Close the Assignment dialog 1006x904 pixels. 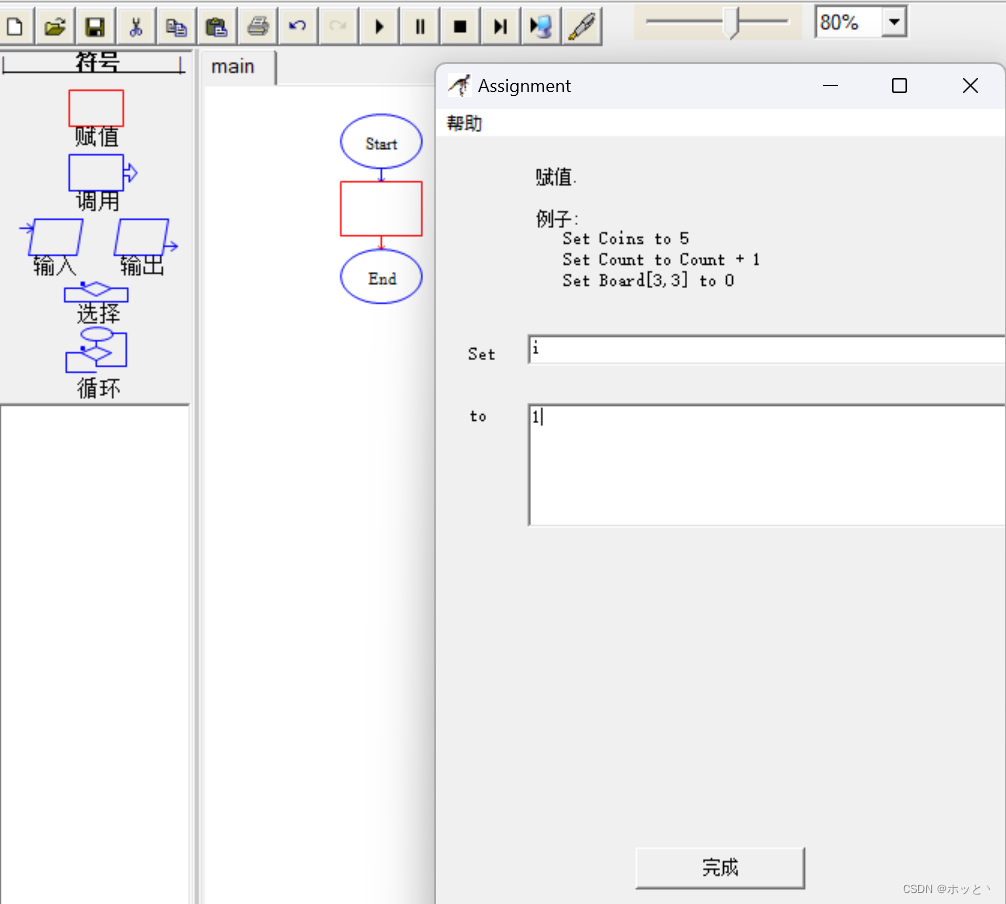click(x=970, y=85)
